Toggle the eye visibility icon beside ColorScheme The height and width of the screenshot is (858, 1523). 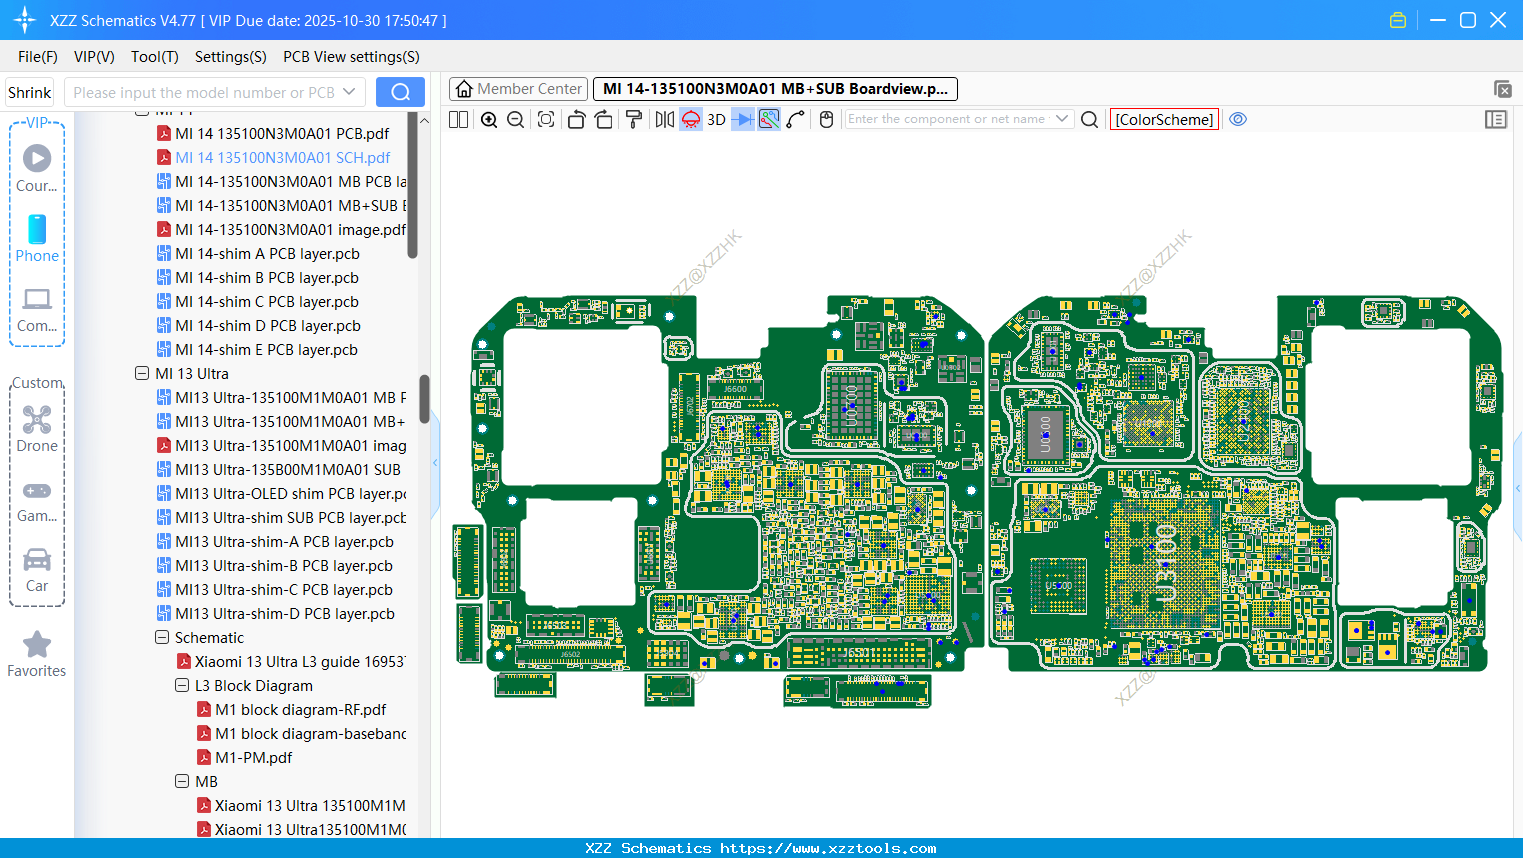pyautogui.click(x=1238, y=119)
